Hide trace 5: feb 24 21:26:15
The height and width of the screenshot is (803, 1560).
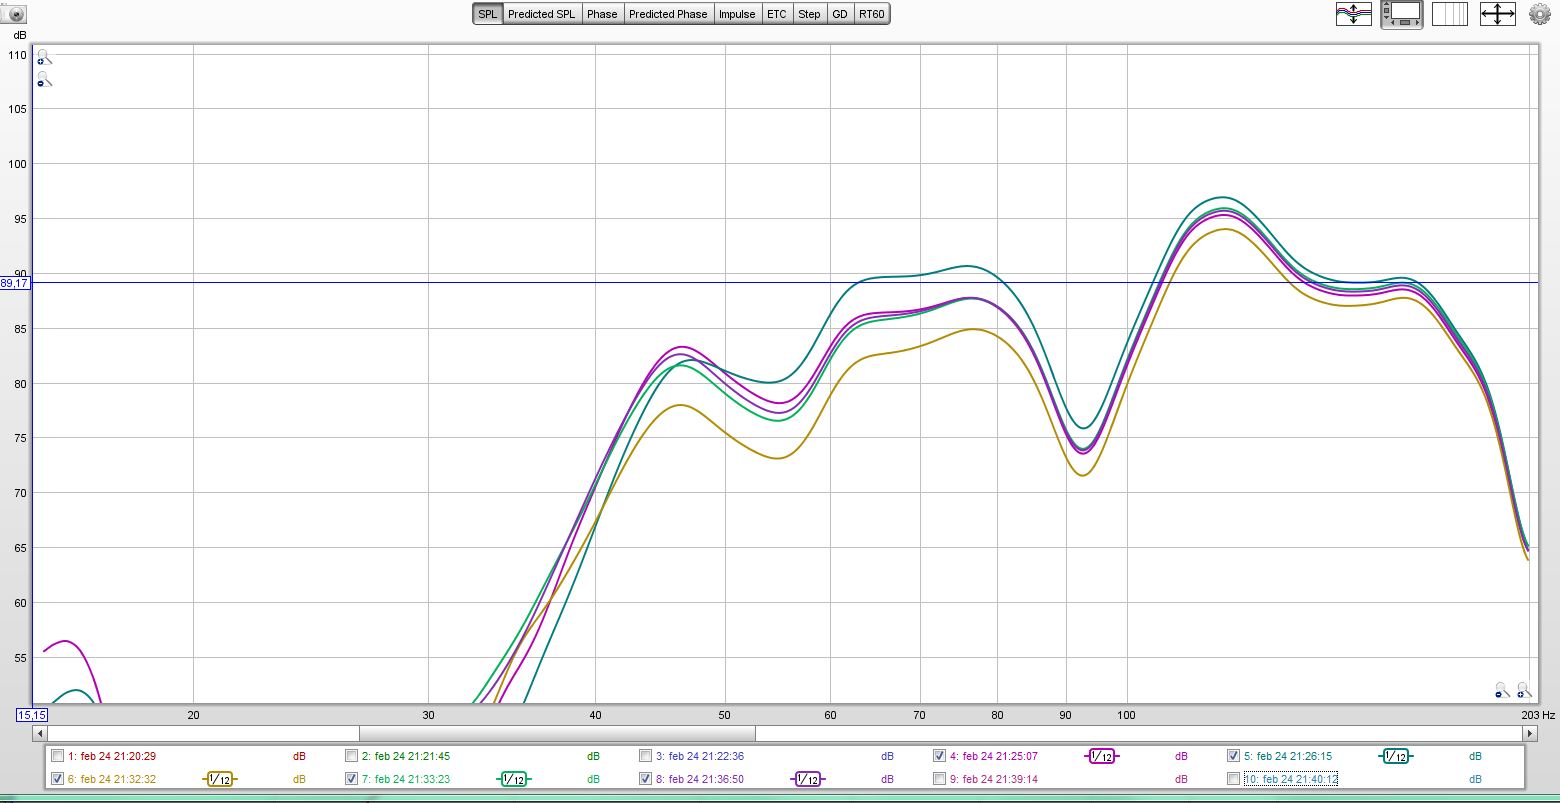click(1233, 756)
